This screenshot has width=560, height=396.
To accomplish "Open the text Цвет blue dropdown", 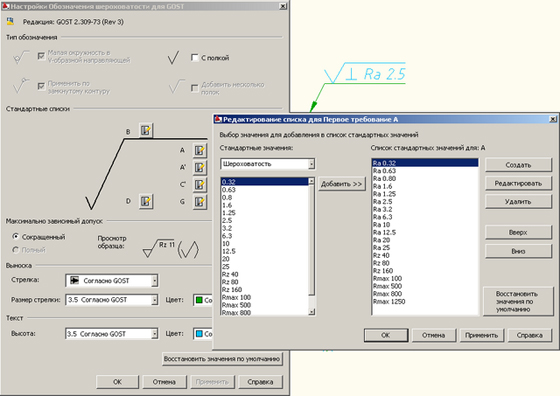I will pyautogui.click(x=203, y=334).
